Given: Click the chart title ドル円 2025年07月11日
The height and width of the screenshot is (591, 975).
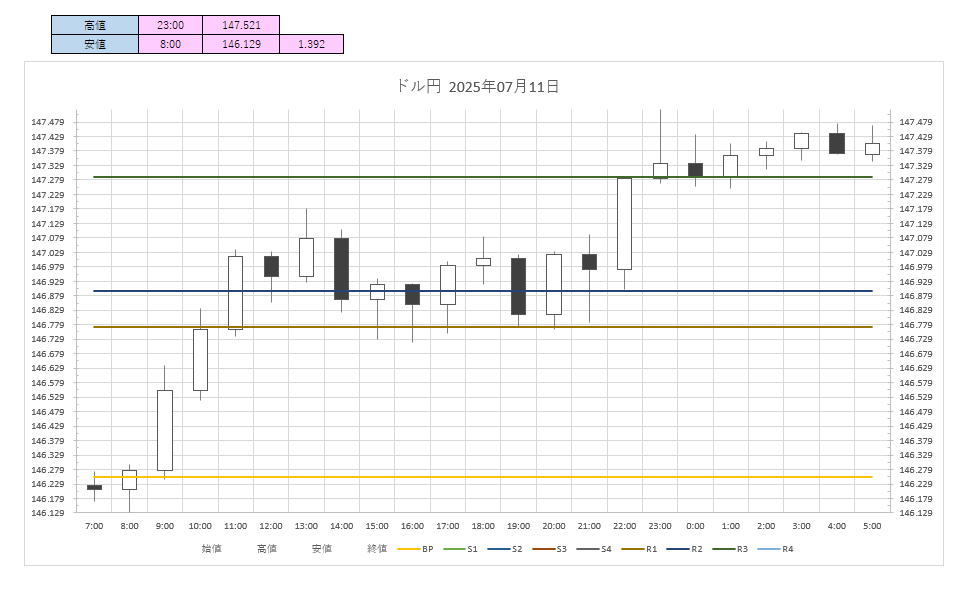Looking at the screenshot, I should pyautogui.click(x=478, y=87).
